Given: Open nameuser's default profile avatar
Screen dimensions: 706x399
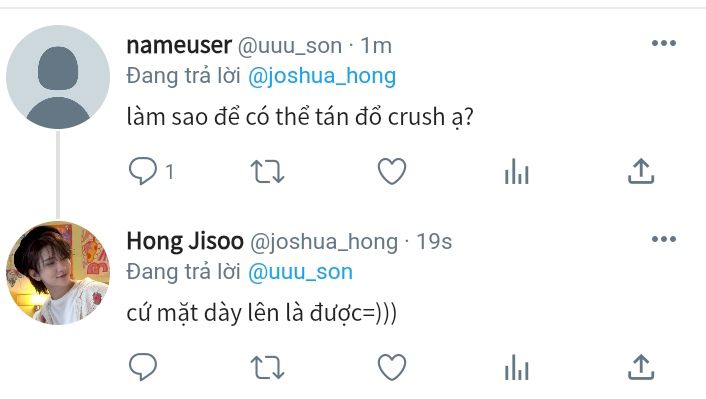Looking at the screenshot, I should click(58, 77).
